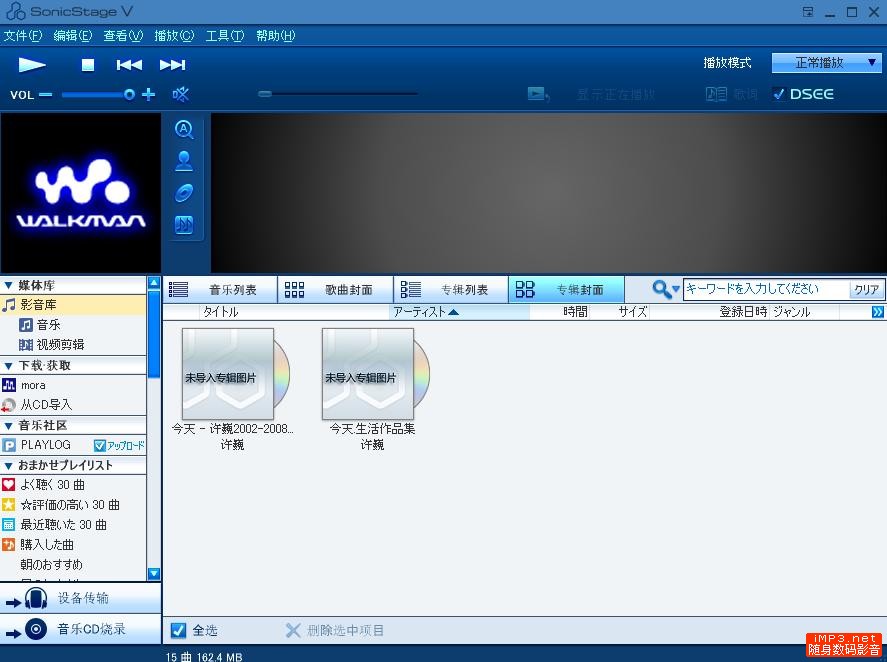
Task: Start playback with the Play button
Action: point(32,65)
